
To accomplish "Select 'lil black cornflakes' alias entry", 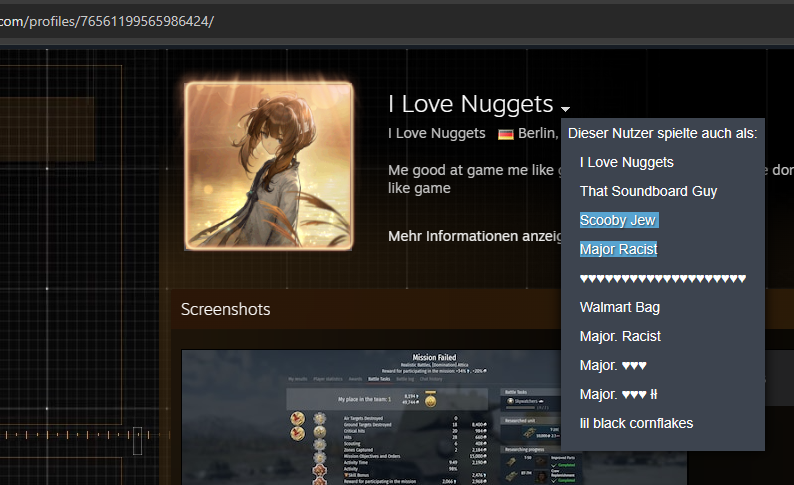I will tap(636, 423).
